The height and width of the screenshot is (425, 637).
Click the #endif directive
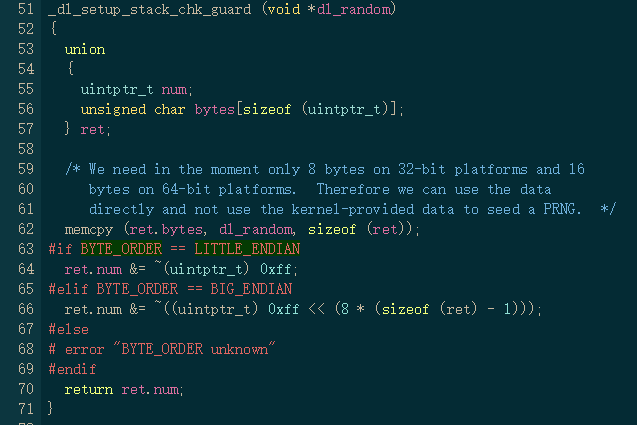[x=72, y=368]
